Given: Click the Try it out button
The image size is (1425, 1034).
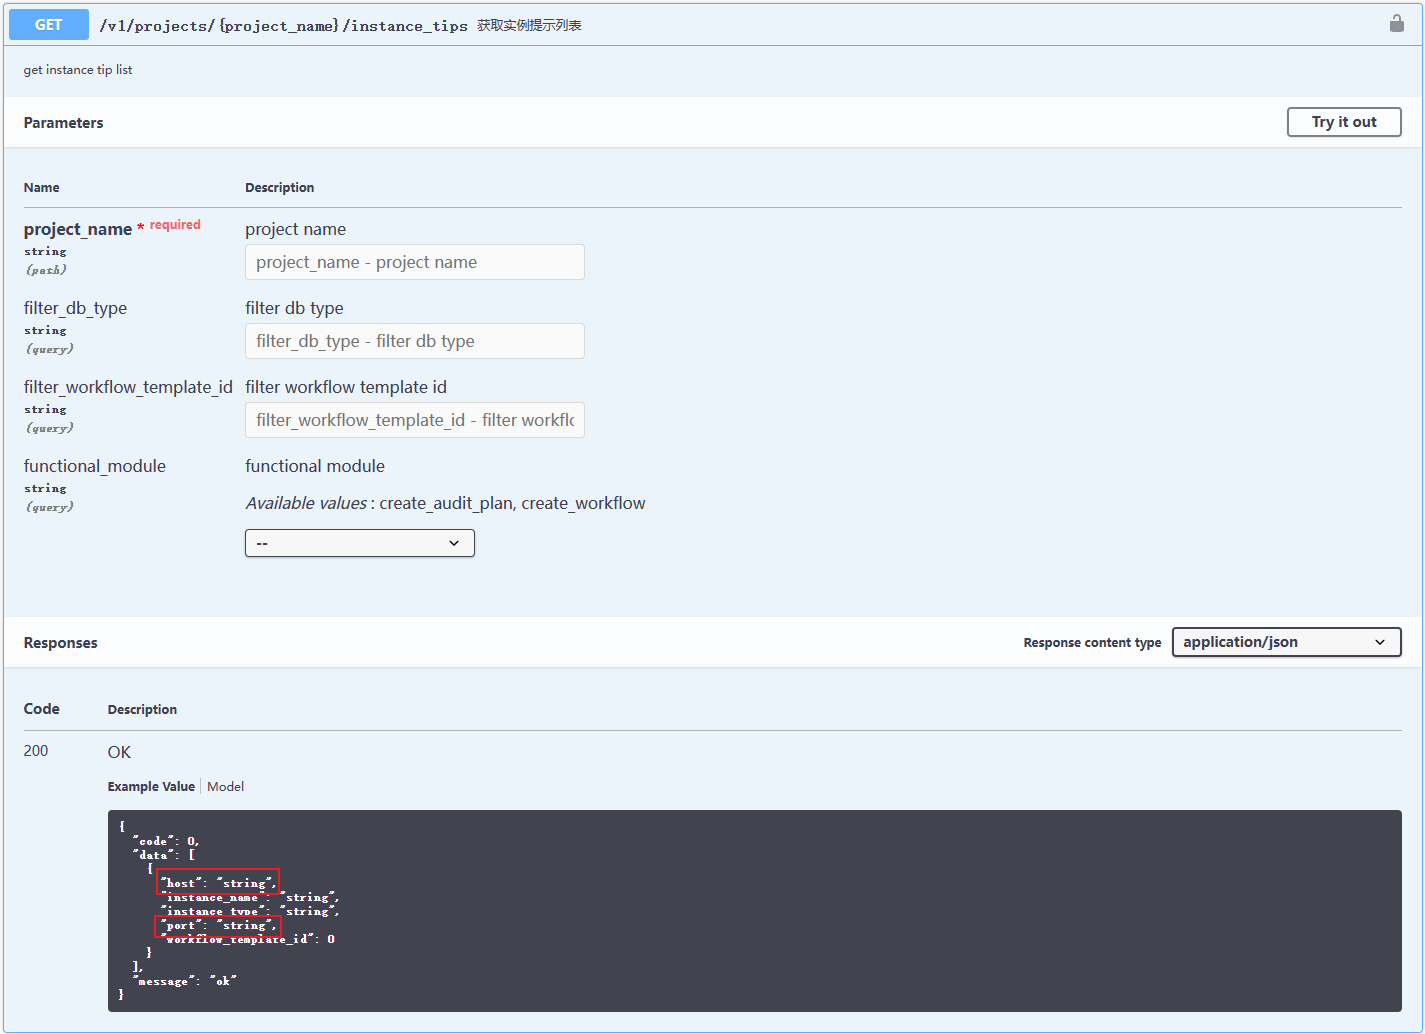Looking at the screenshot, I should coord(1343,121).
